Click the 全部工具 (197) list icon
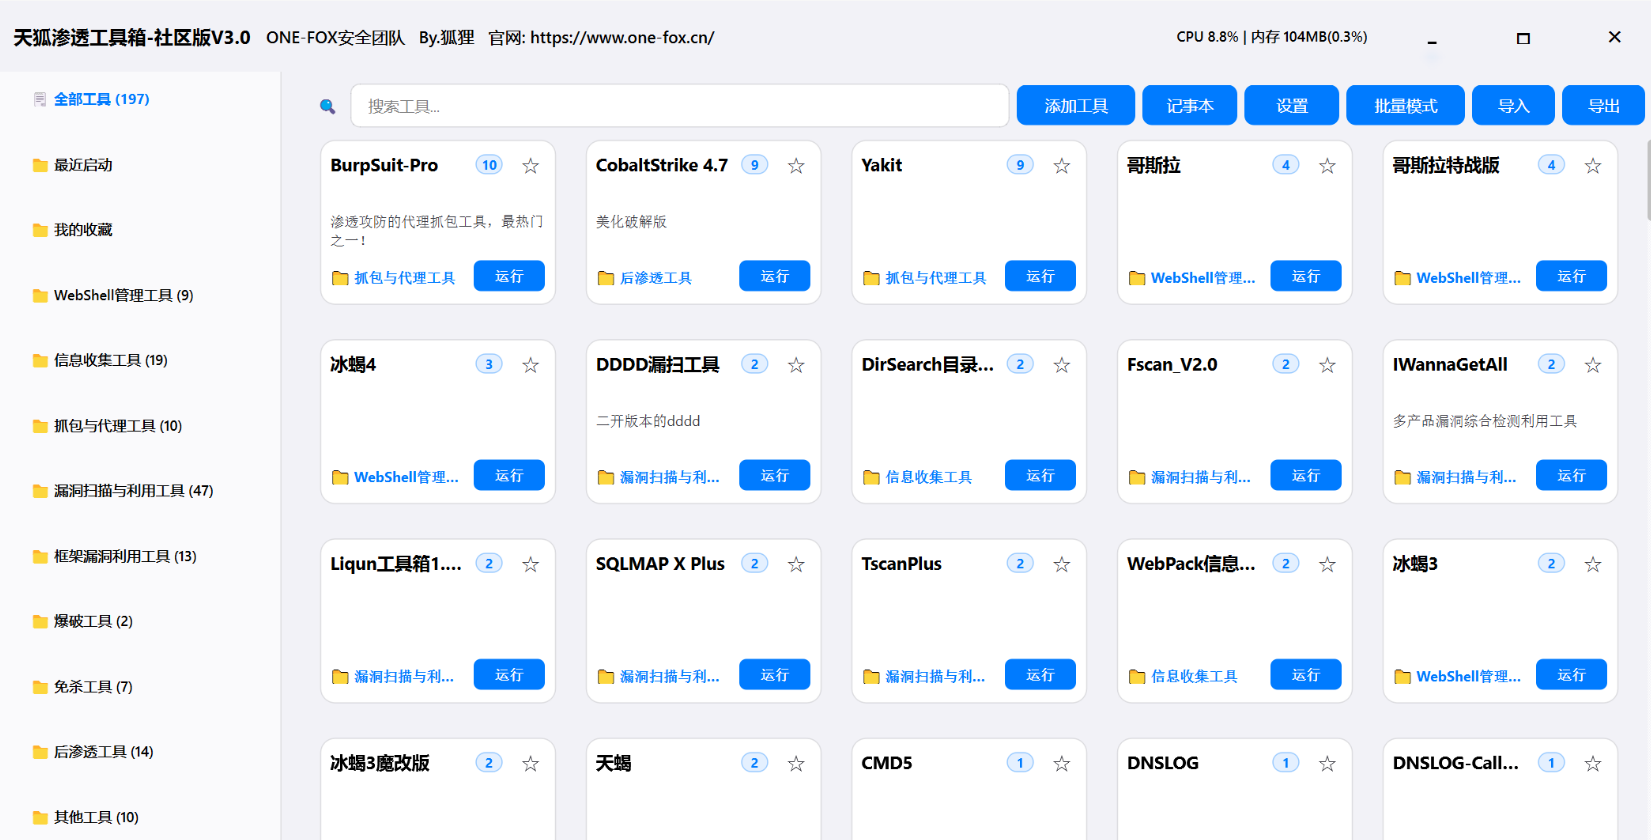 pos(40,99)
